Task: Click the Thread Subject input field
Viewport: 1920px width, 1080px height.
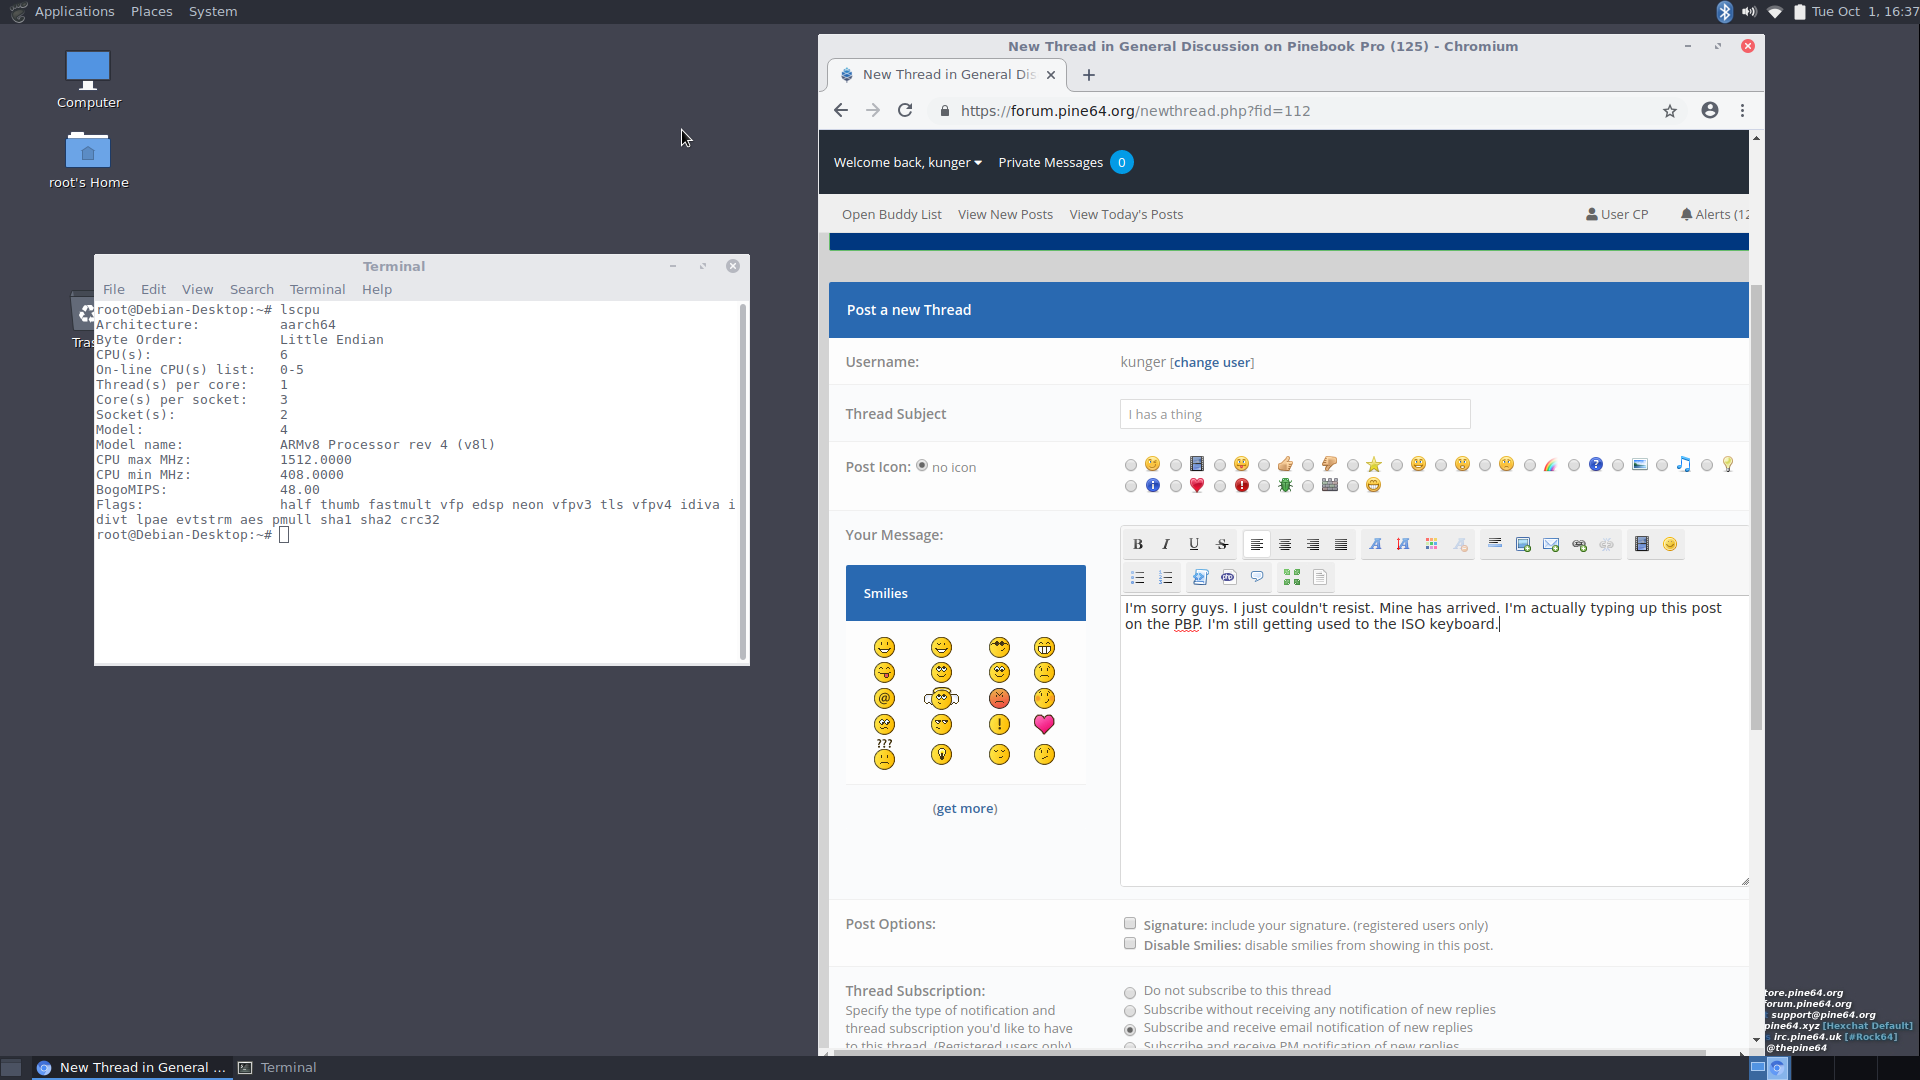Action: point(1294,414)
